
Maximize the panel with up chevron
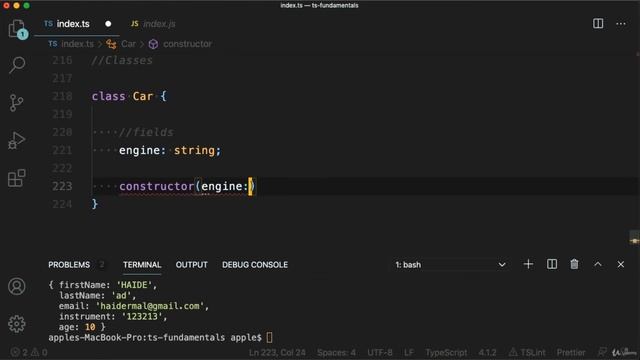(598, 264)
